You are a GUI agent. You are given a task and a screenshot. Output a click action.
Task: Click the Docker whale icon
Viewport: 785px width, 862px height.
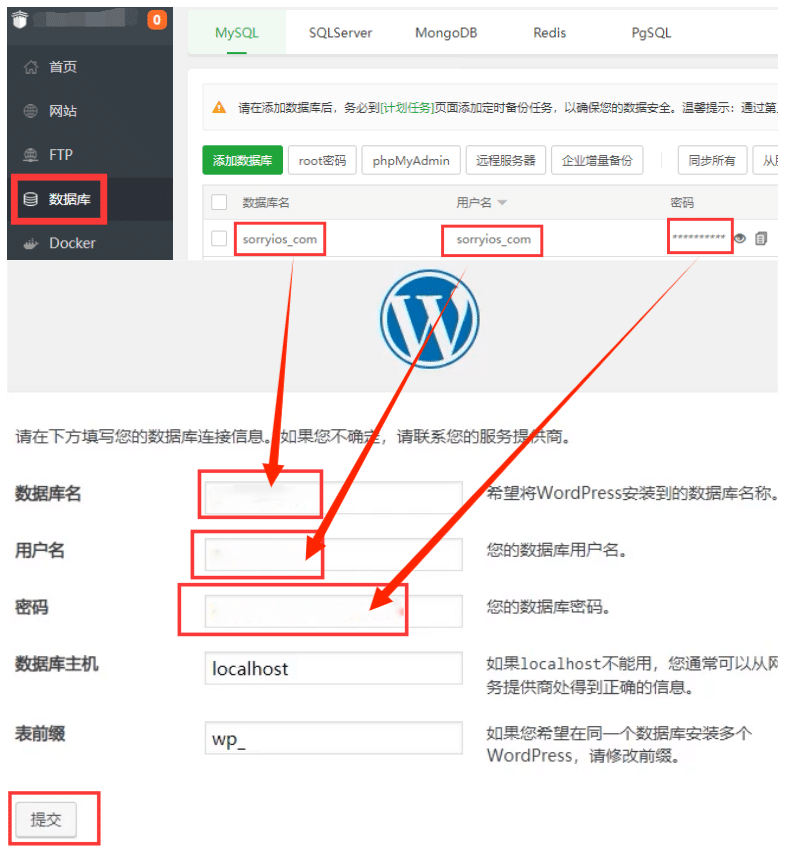[31, 243]
